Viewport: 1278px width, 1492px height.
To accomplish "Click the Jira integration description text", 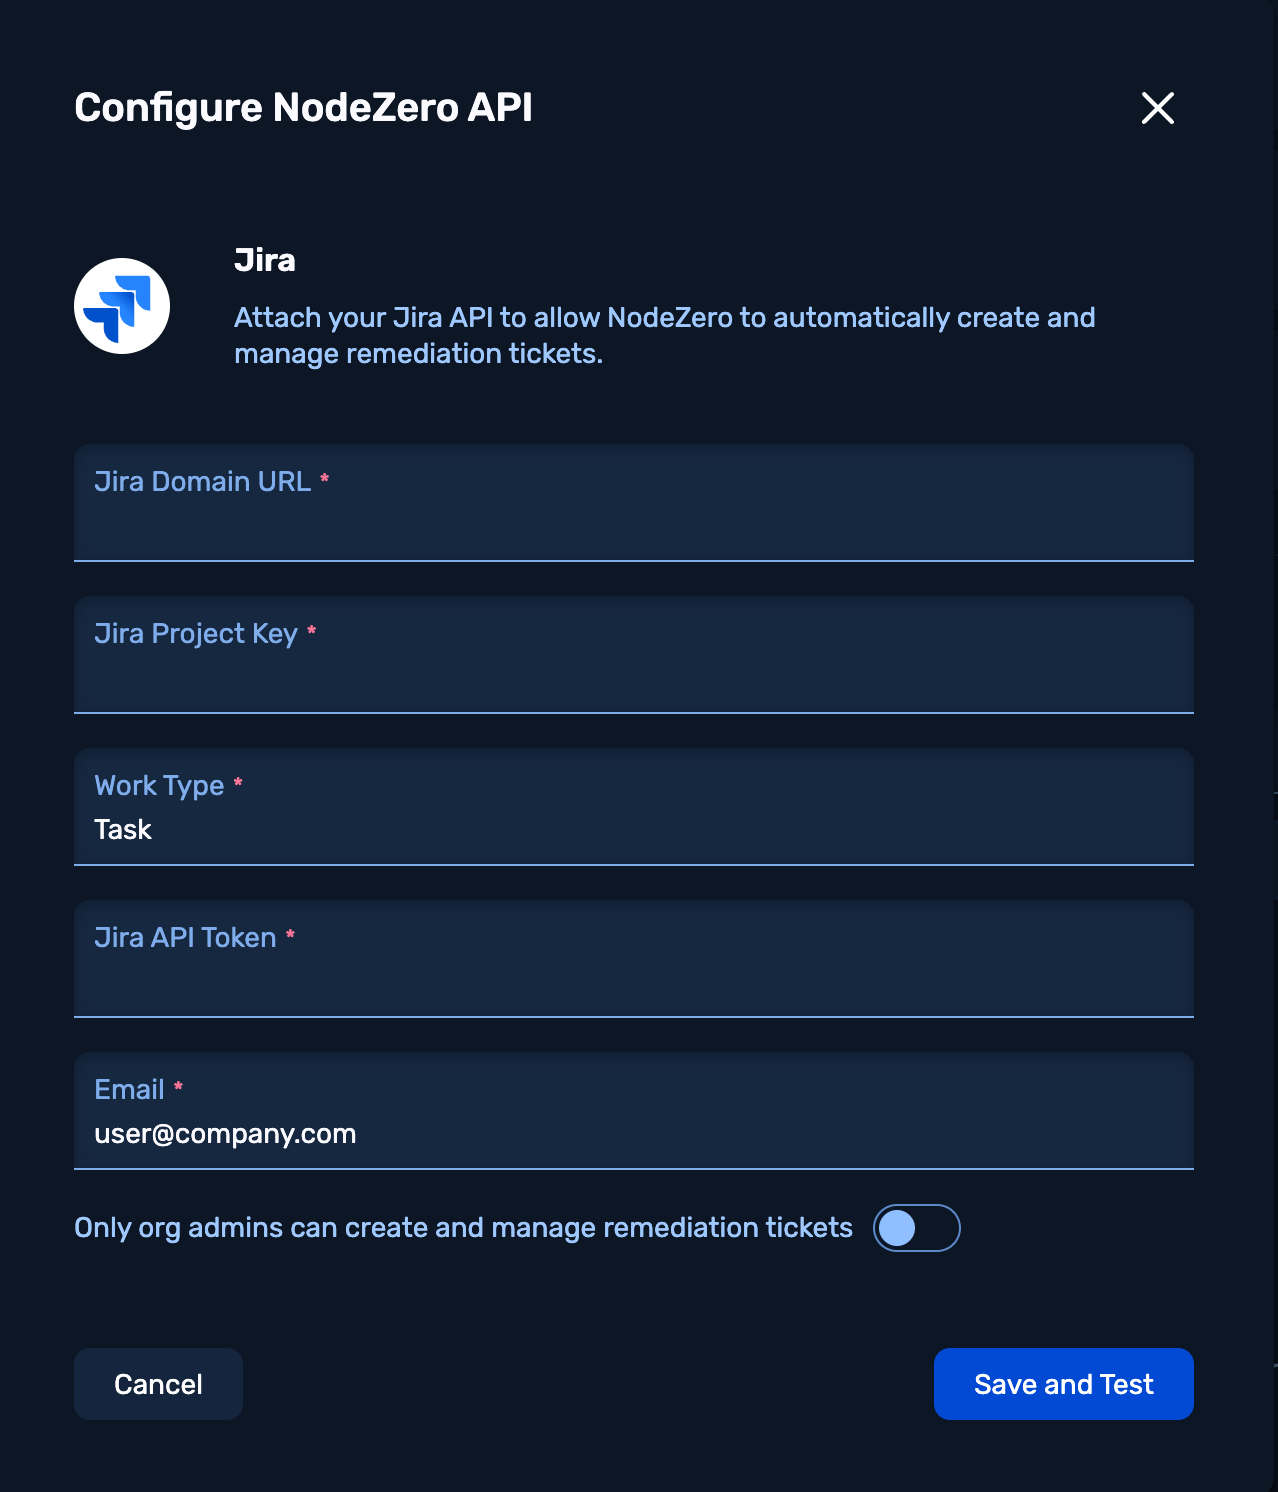I will [x=664, y=335].
